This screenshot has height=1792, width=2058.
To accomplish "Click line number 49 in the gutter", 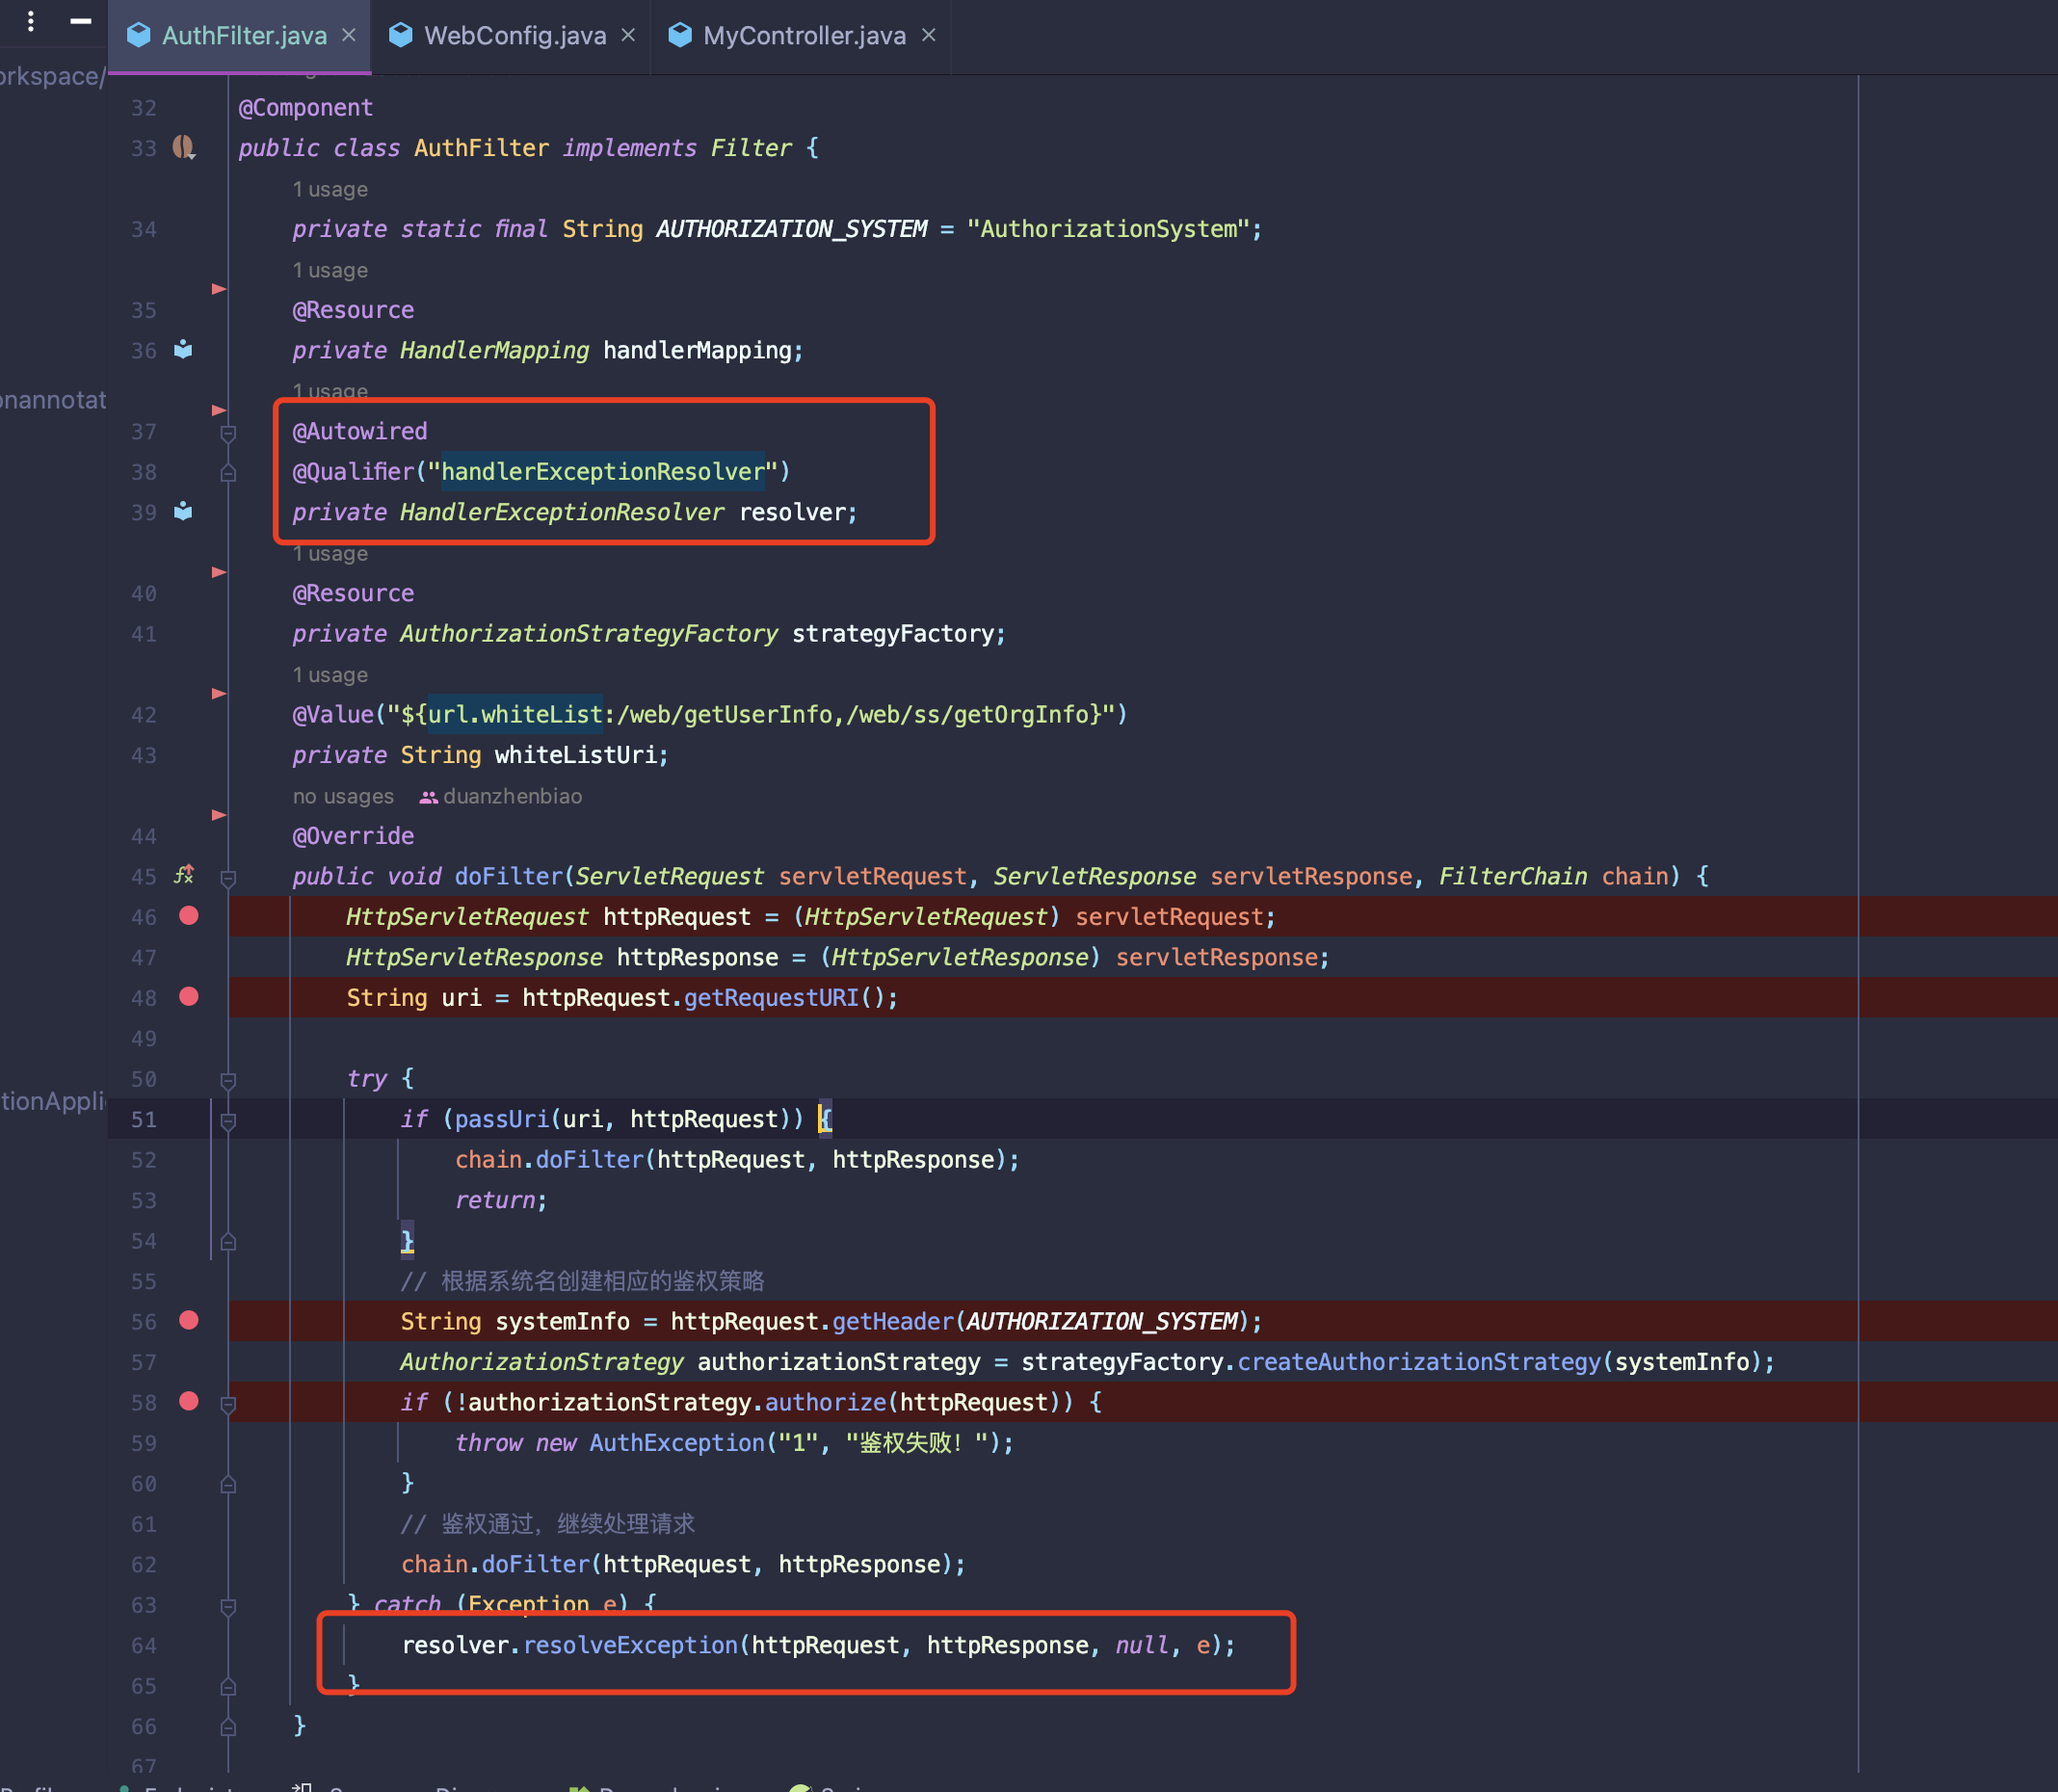I will pos(144,1039).
